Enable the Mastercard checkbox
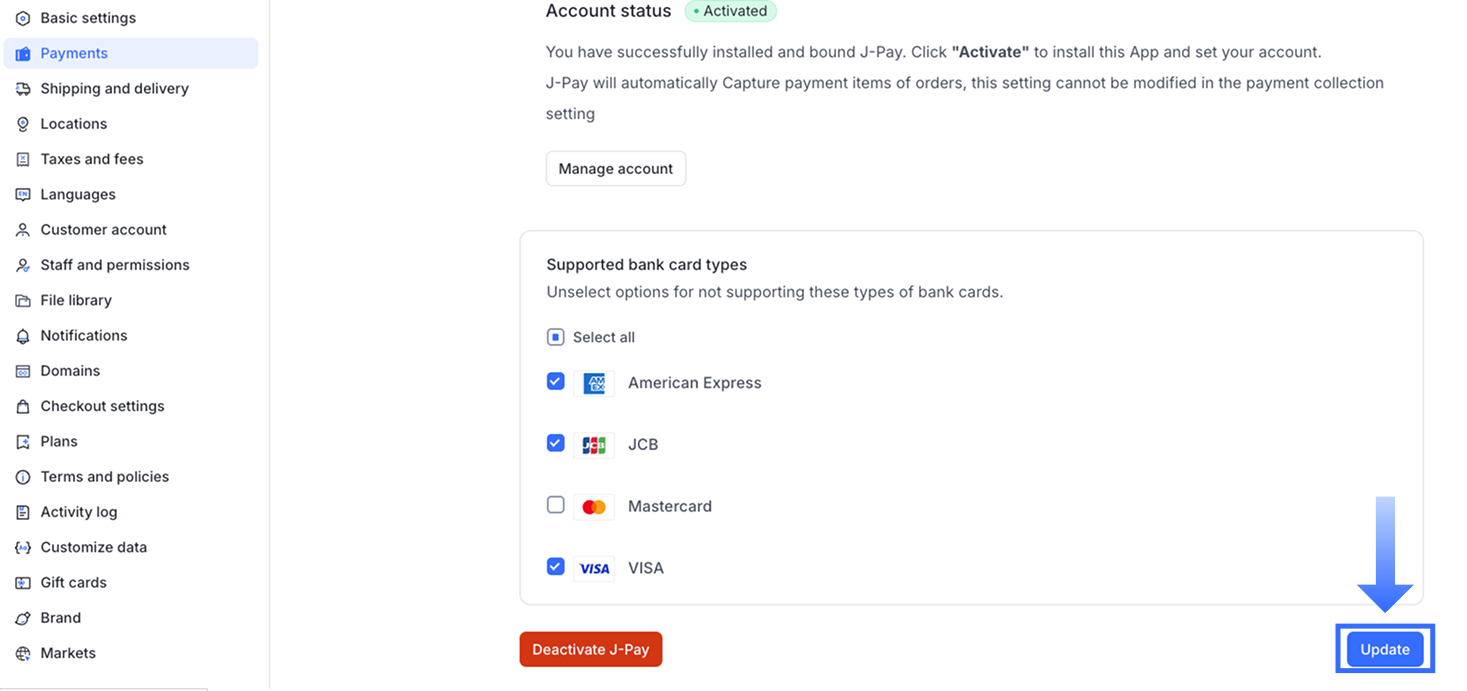The width and height of the screenshot is (1467, 691). click(556, 505)
